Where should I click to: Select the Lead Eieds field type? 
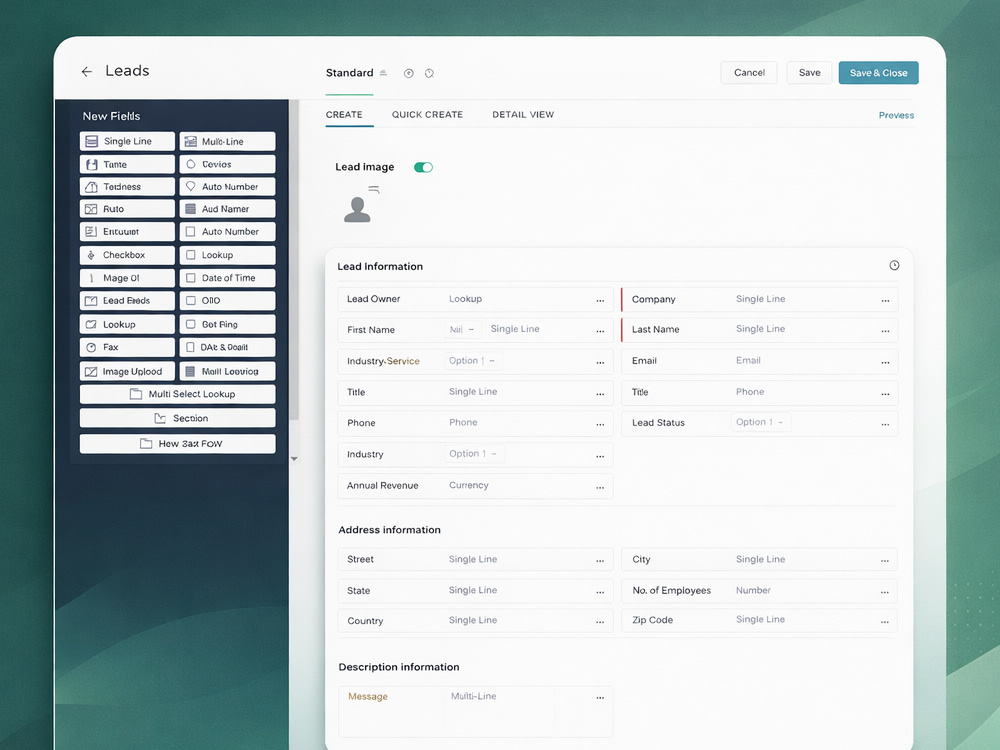(127, 301)
